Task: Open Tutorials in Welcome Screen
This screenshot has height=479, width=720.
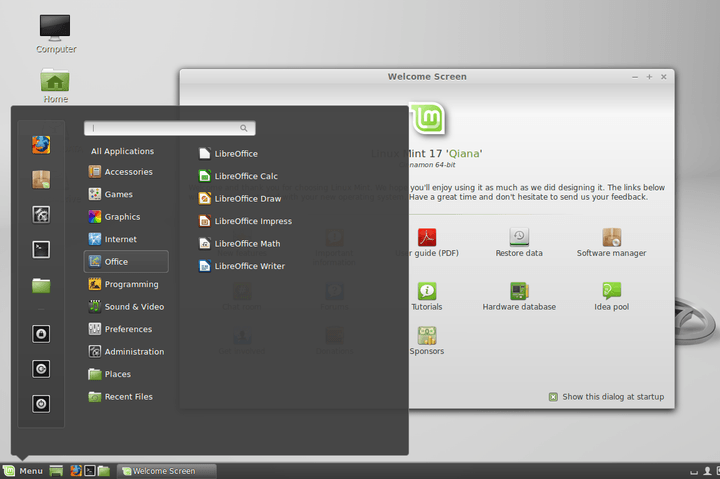Action: click(x=427, y=297)
